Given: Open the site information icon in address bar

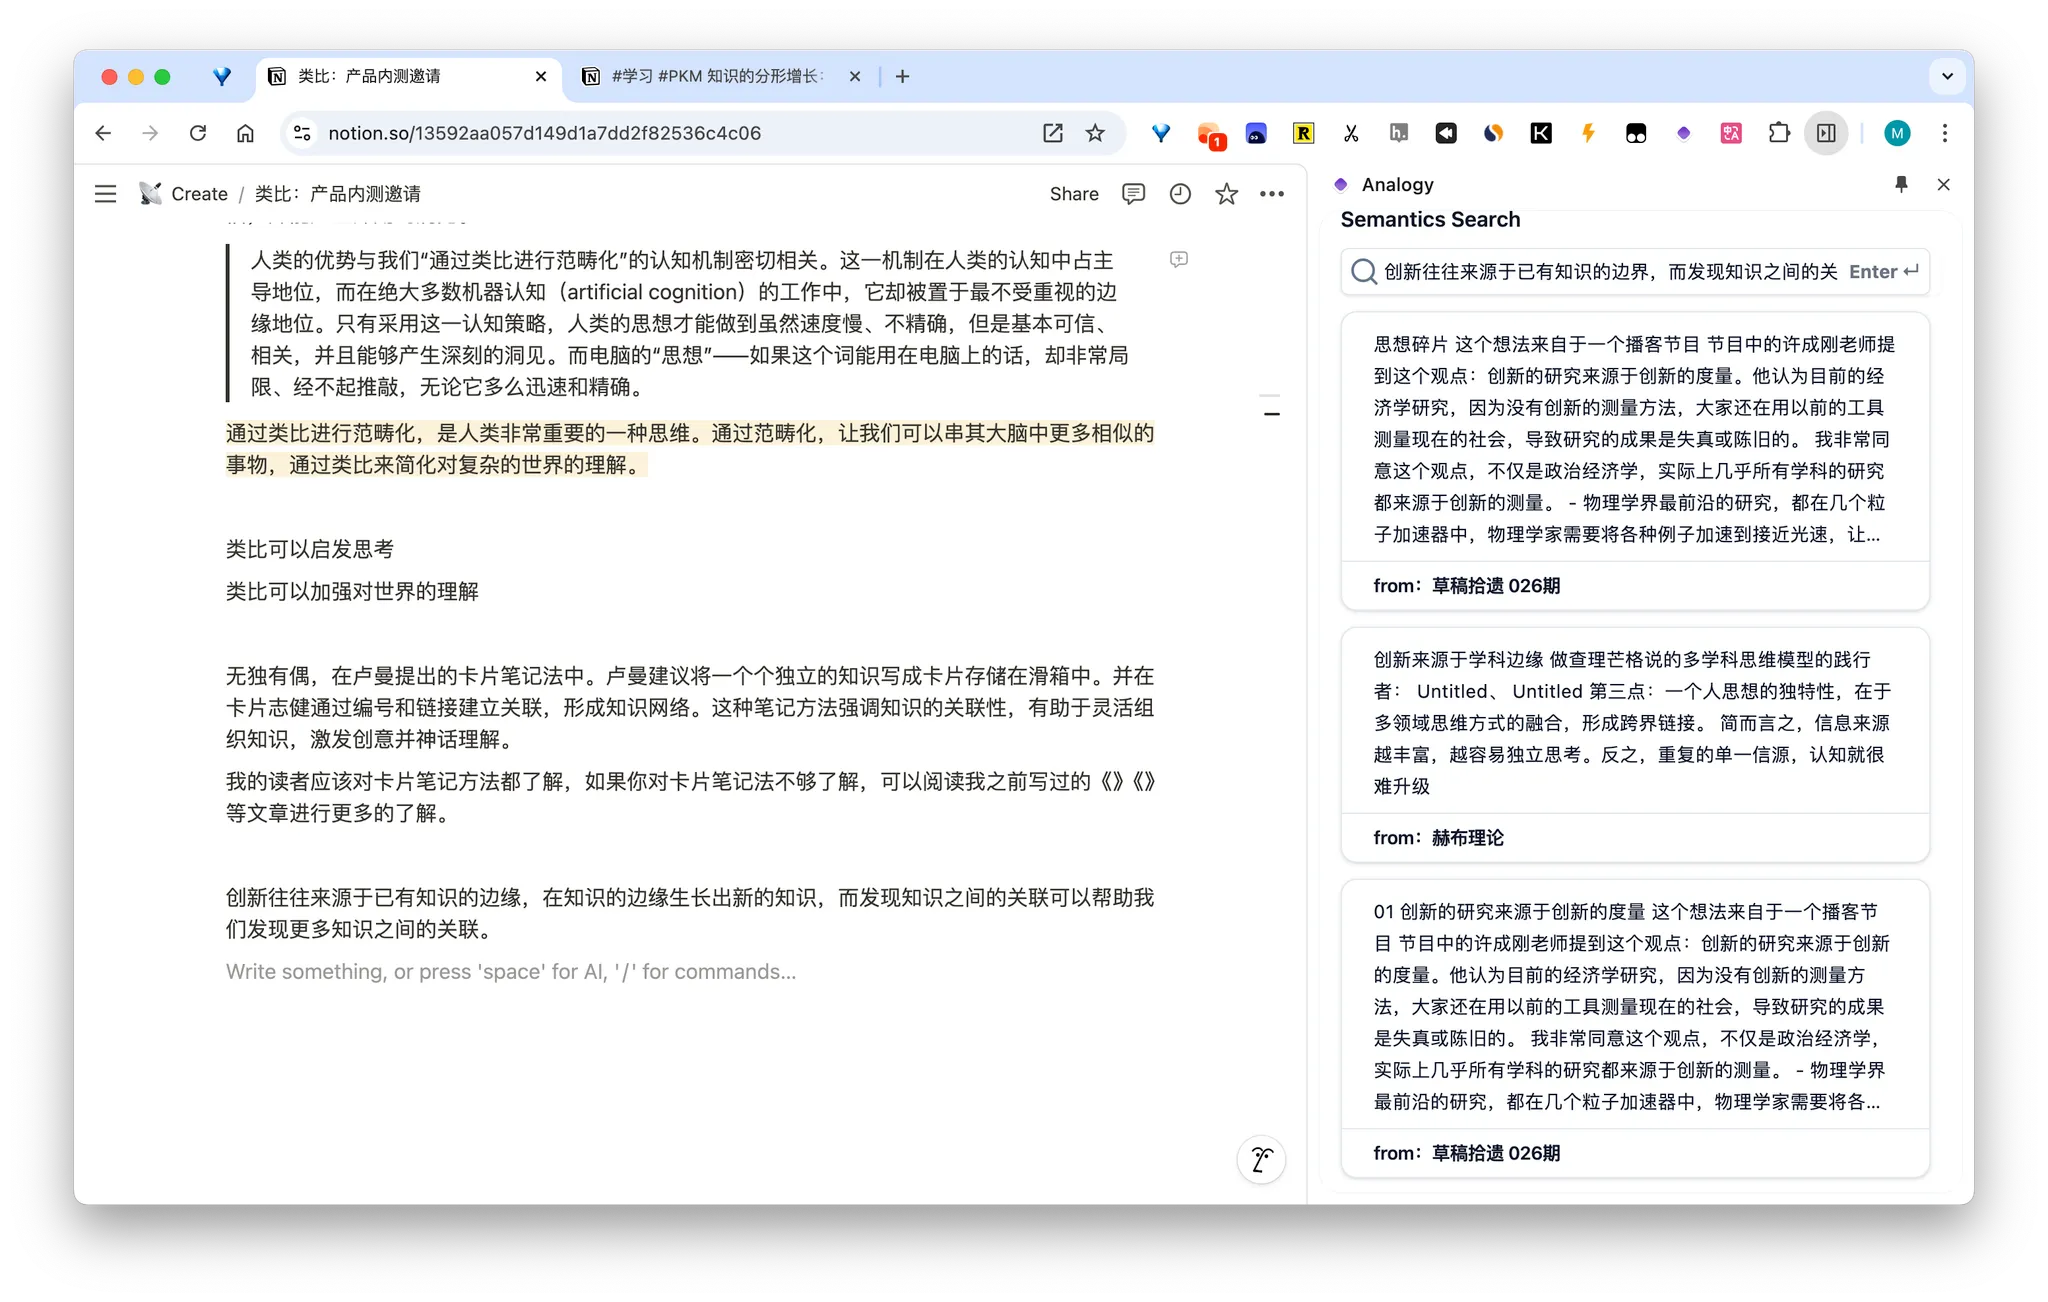Looking at the screenshot, I should pyautogui.click(x=301, y=133).
